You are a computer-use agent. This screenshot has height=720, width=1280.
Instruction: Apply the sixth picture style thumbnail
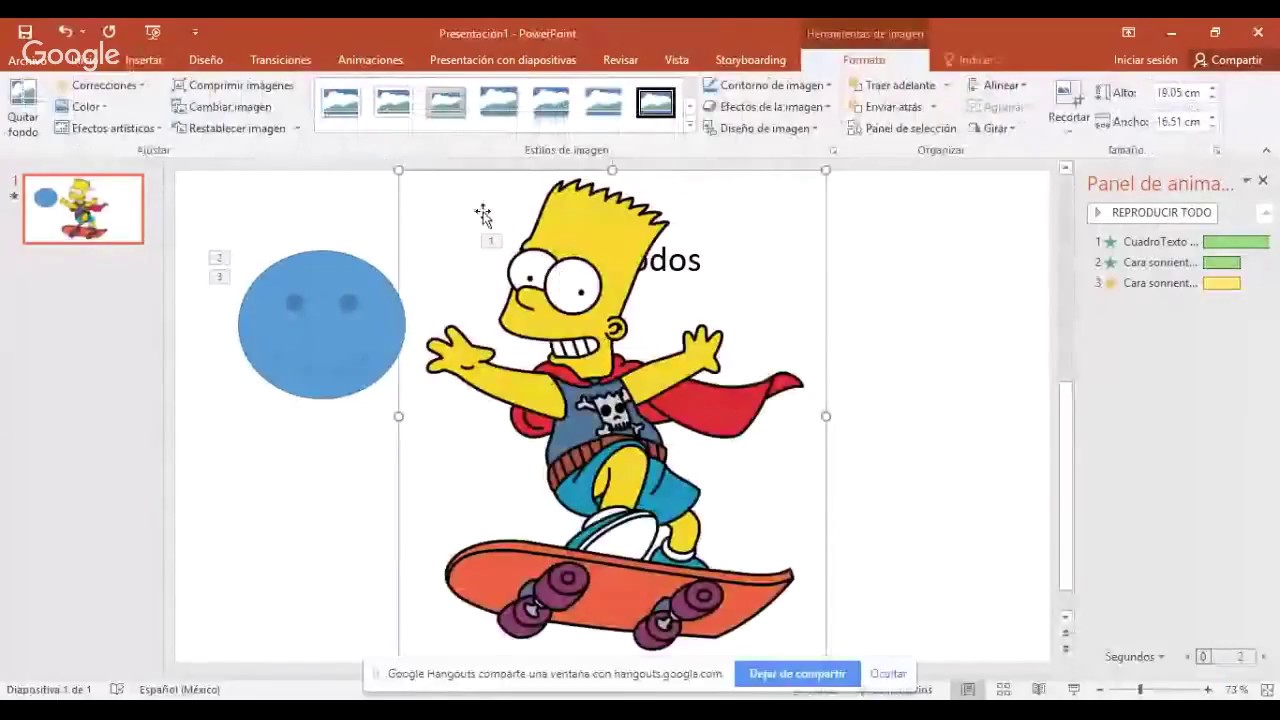pyautogui.click(x=603, y=102)
